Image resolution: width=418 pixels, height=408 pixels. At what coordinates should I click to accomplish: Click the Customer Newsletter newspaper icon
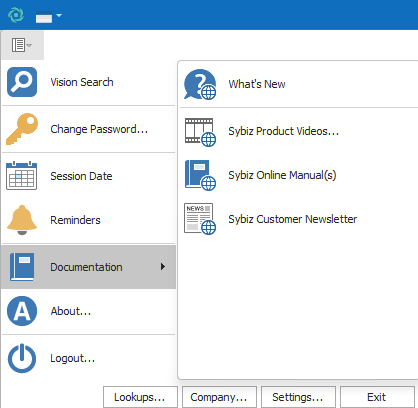point(200,219)
